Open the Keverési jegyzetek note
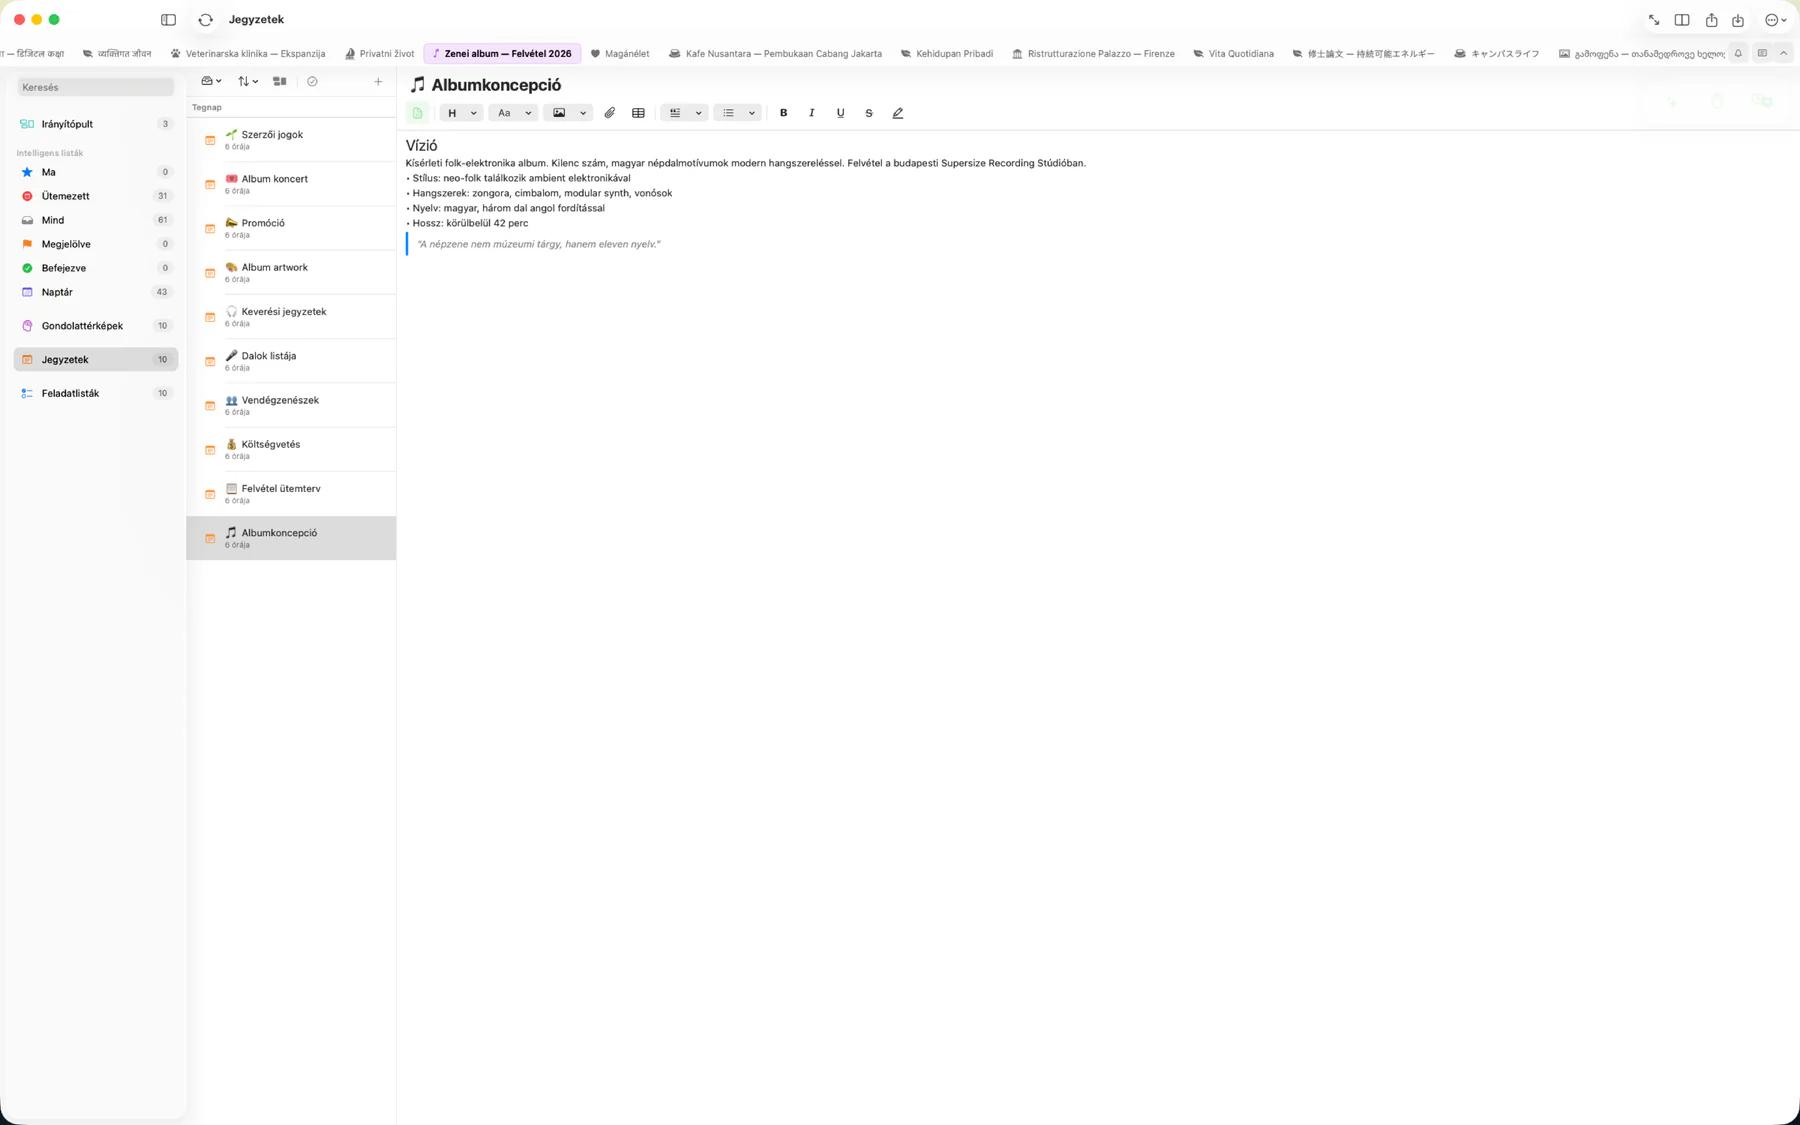The width and height of the screenshot is (1800, 1125). (291, 317)
